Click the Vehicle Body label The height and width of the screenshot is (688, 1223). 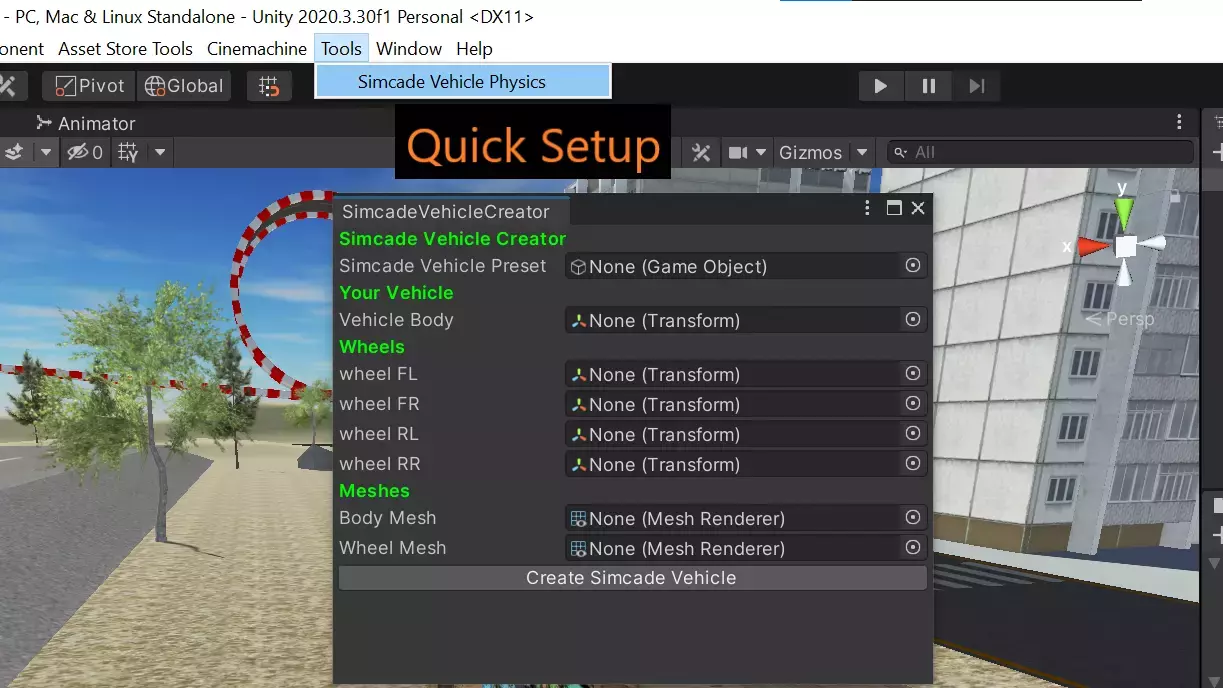tap(396, 320)
